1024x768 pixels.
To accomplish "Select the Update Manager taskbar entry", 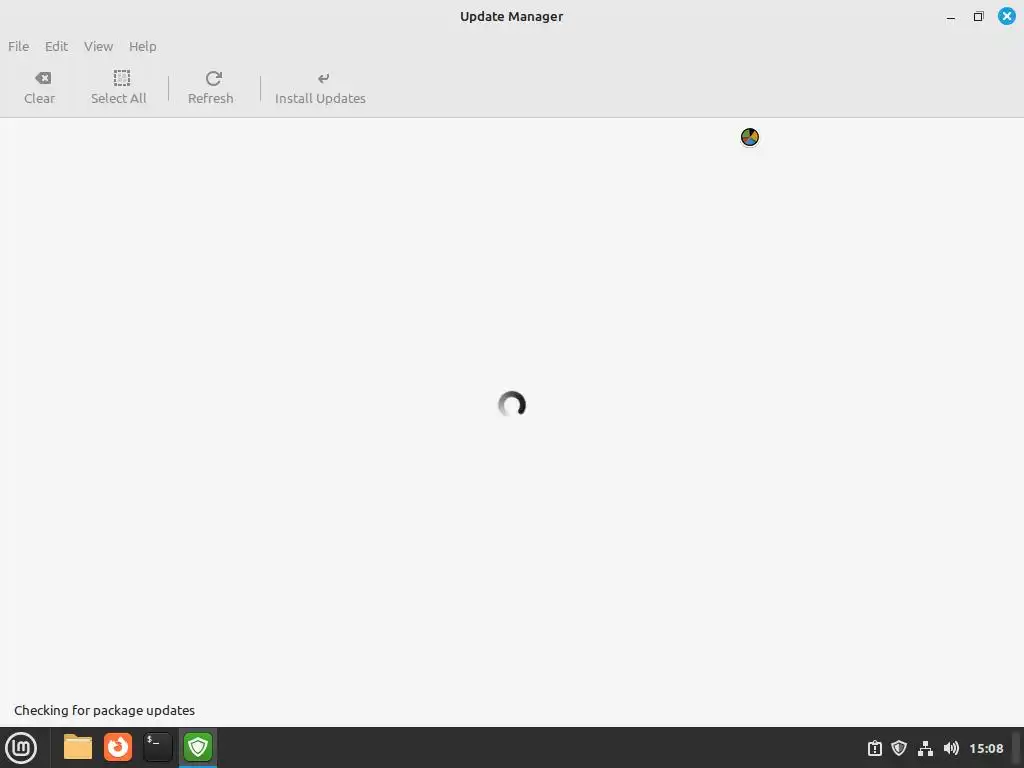I will click(x=198, y=747).
